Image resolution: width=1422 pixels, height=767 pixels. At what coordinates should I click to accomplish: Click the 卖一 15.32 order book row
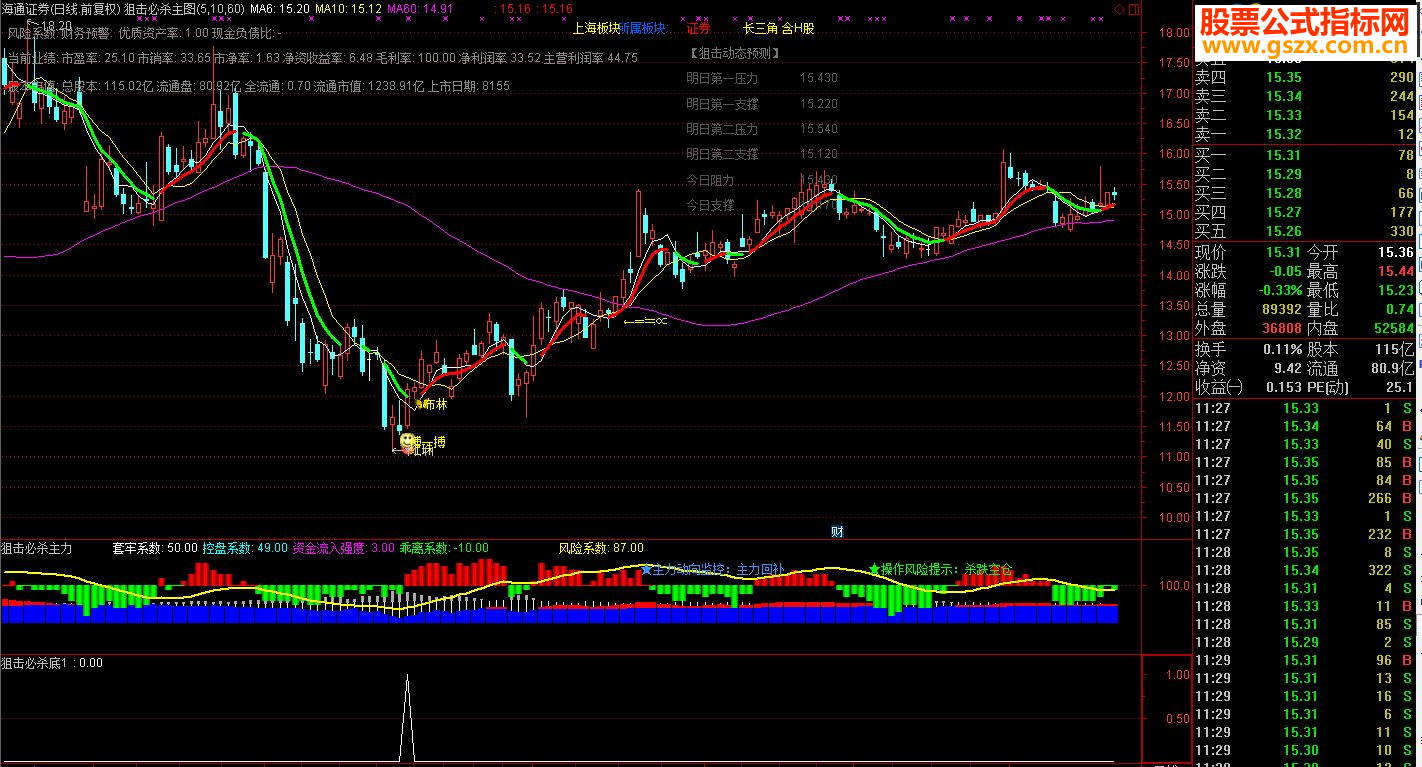coord(1306,134)
